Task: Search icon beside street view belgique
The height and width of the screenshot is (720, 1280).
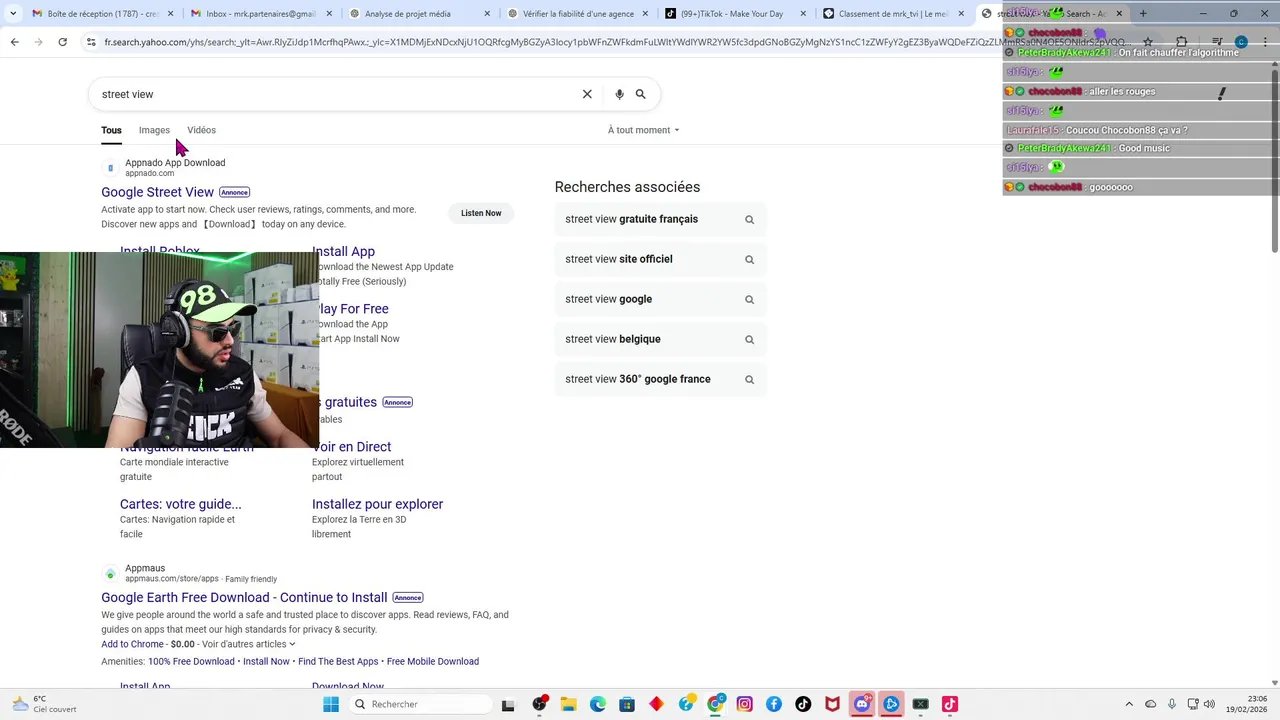Action: [x=749, y=339]
